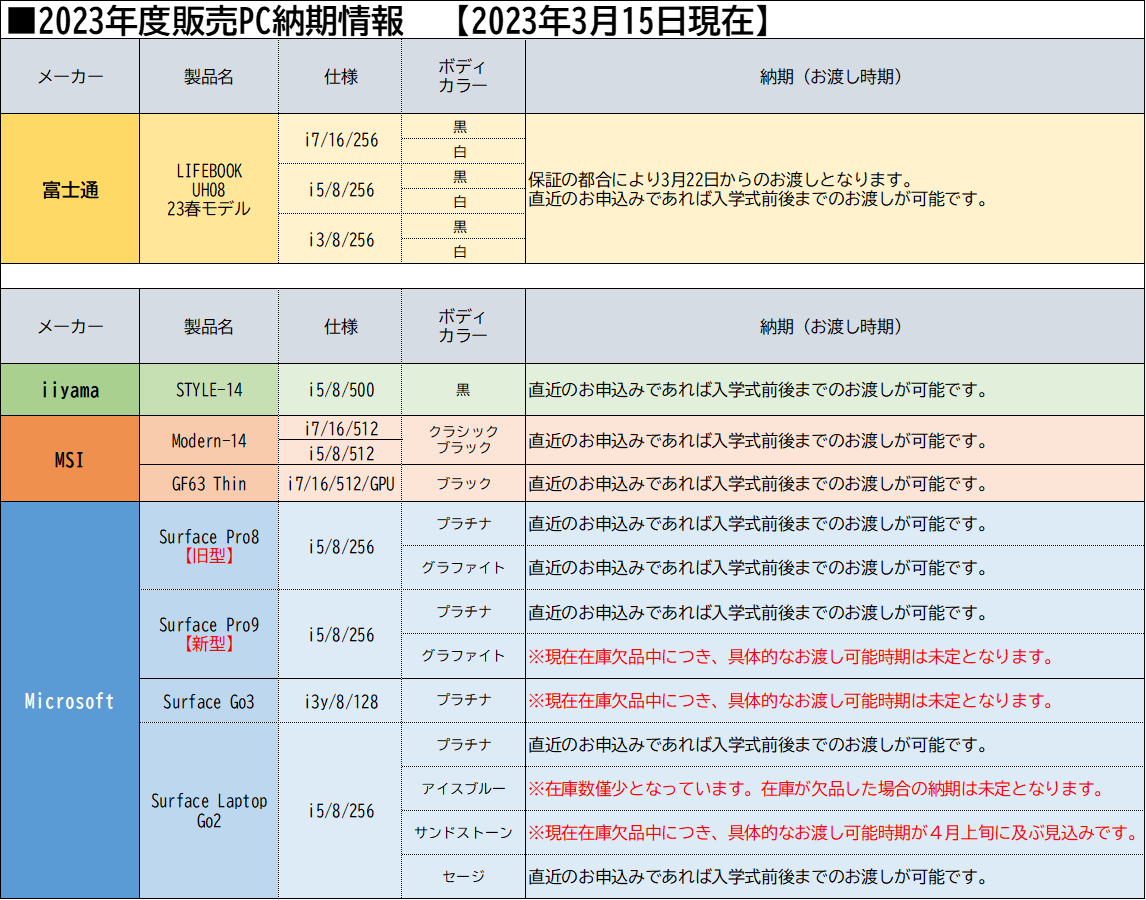Click the LIFEBOOK "i5/8/256" spec cell
The image size is (1146, 900).
341,189
